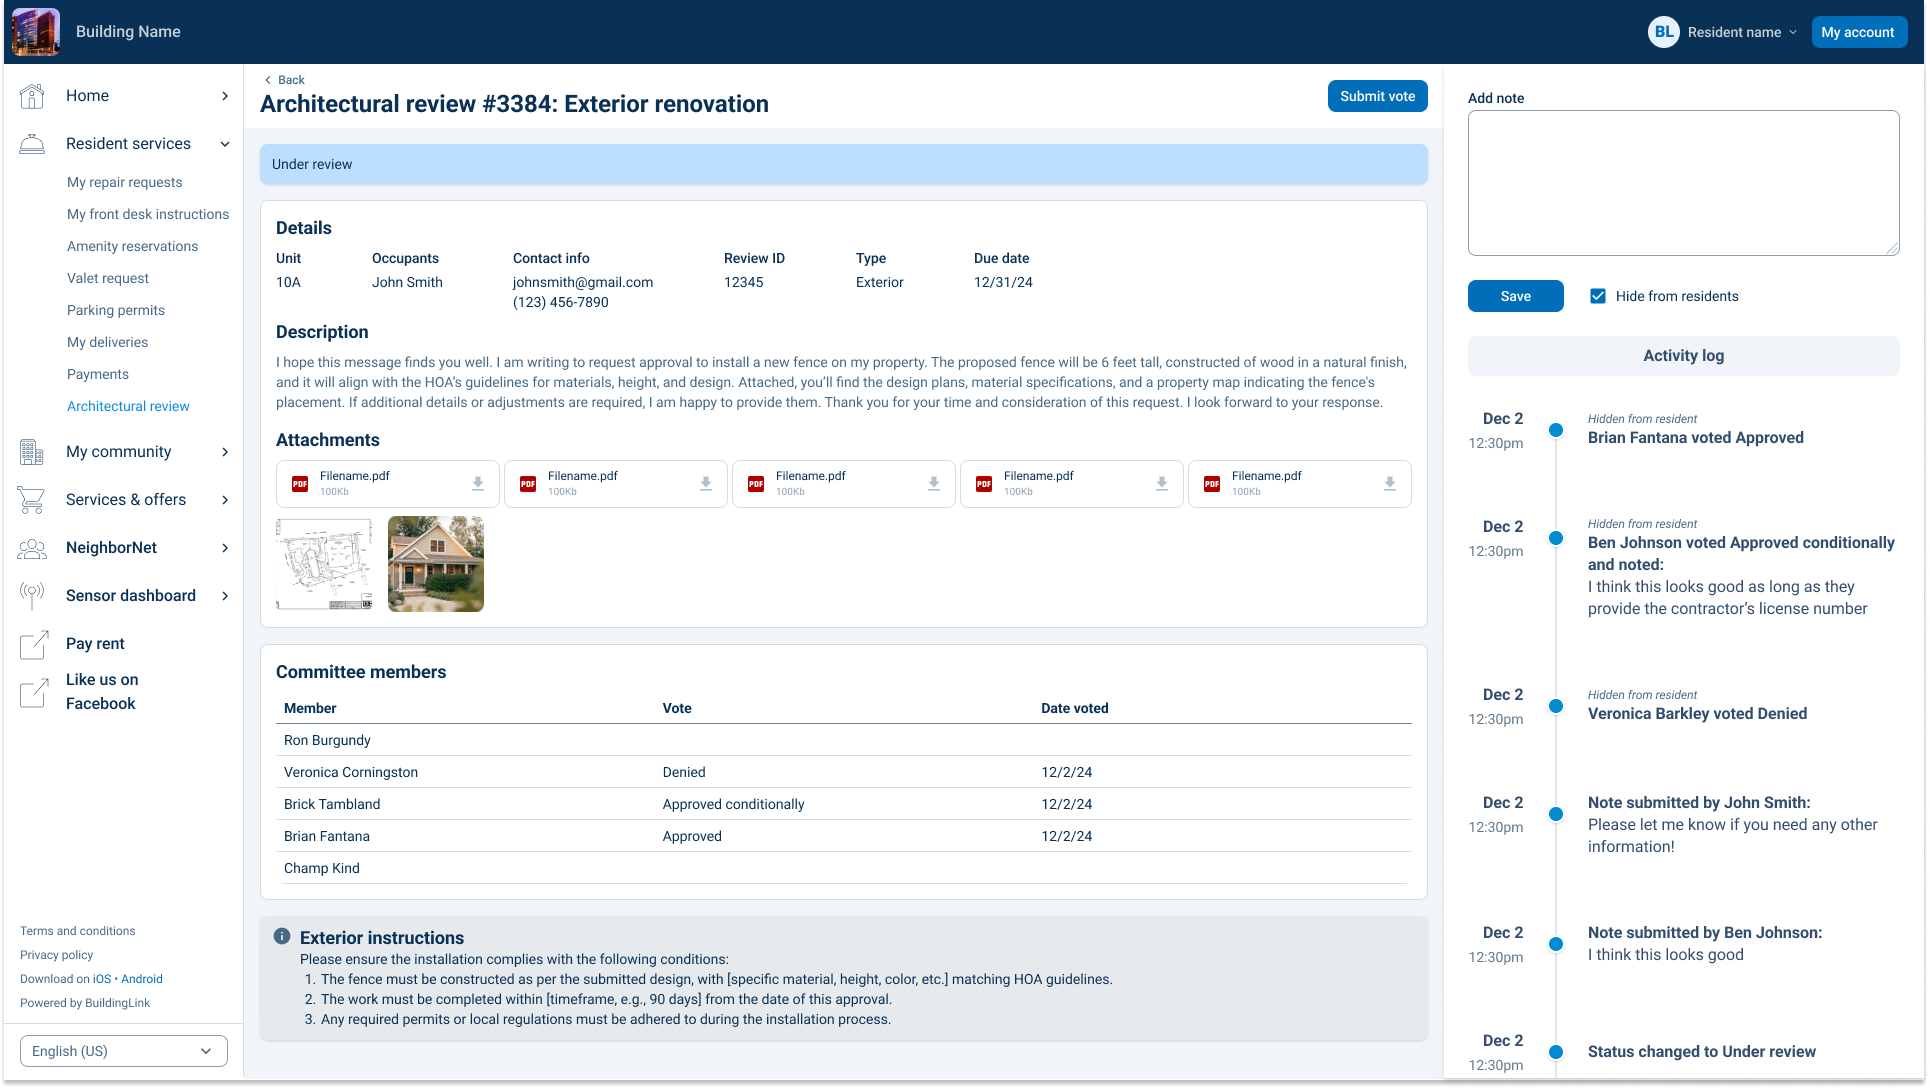Screen dimensions: 1930x1088
Task: Open My repair requests menu item
Action: 125,182
